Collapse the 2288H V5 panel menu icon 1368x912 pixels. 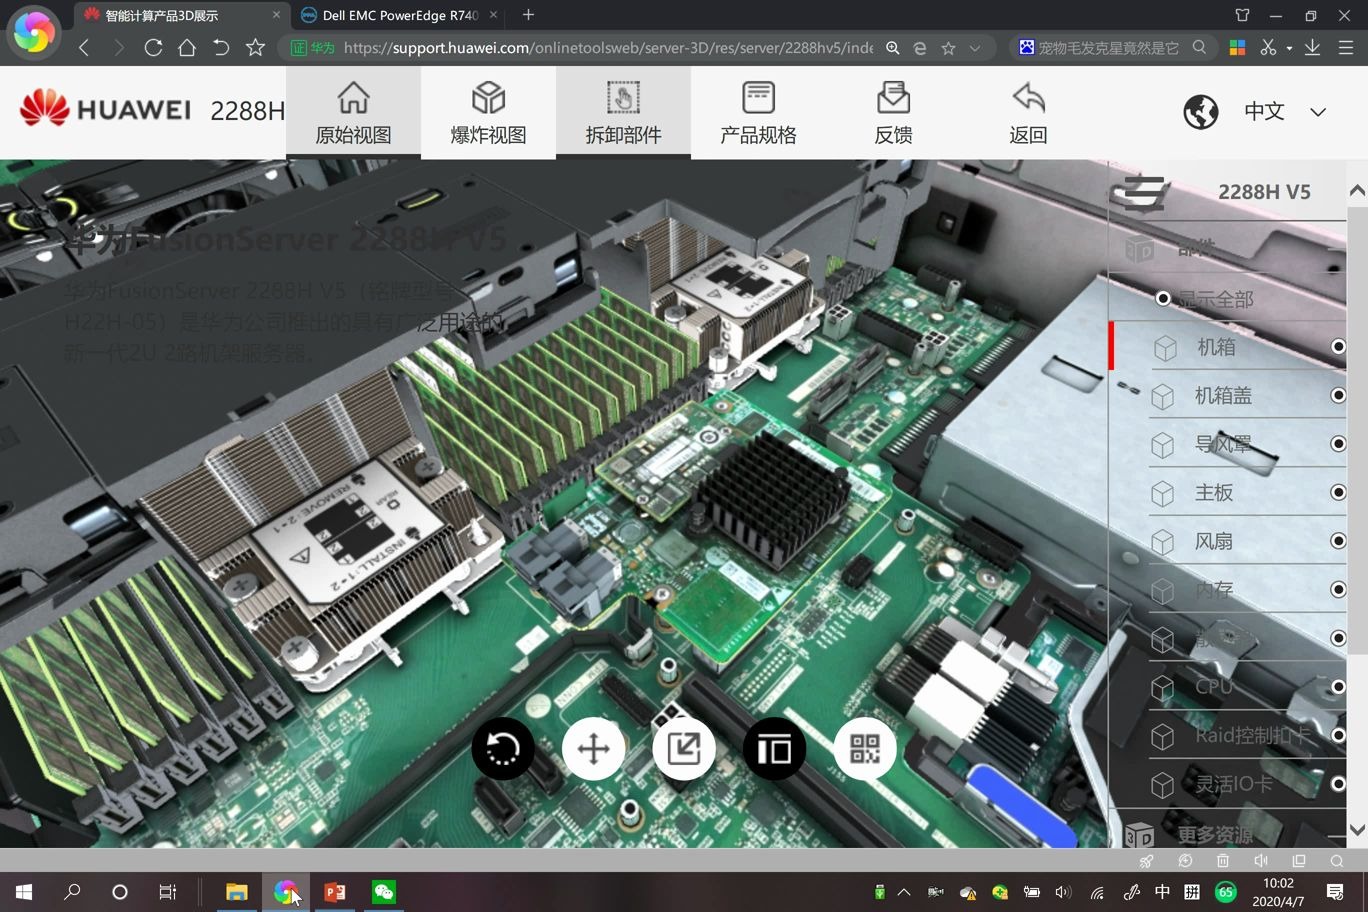[x=1144, y=192]
